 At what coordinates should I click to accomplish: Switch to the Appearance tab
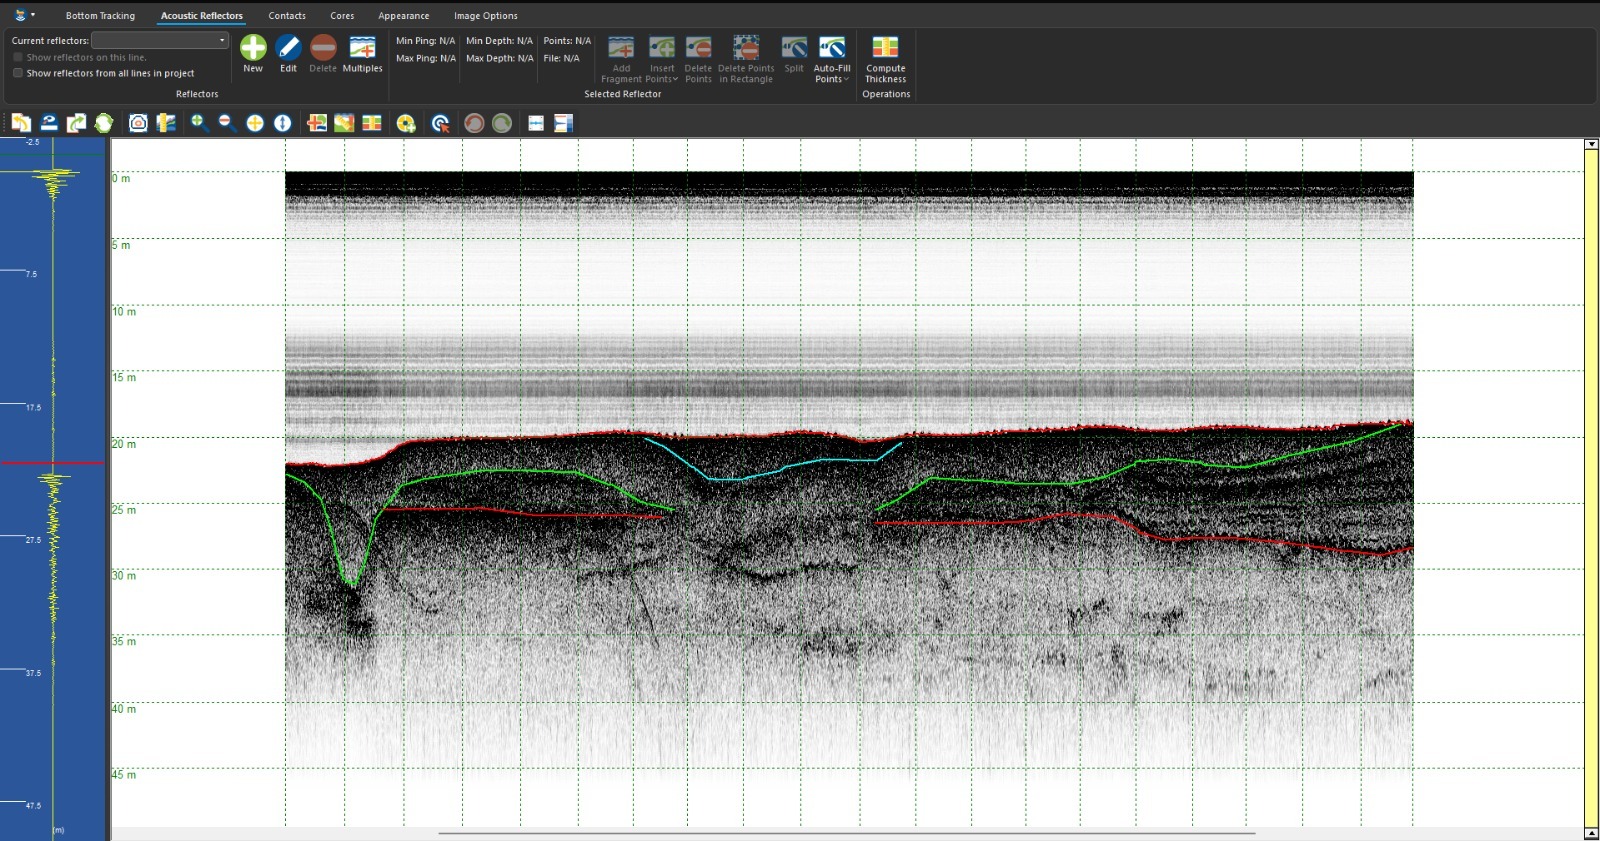point(404,16)
